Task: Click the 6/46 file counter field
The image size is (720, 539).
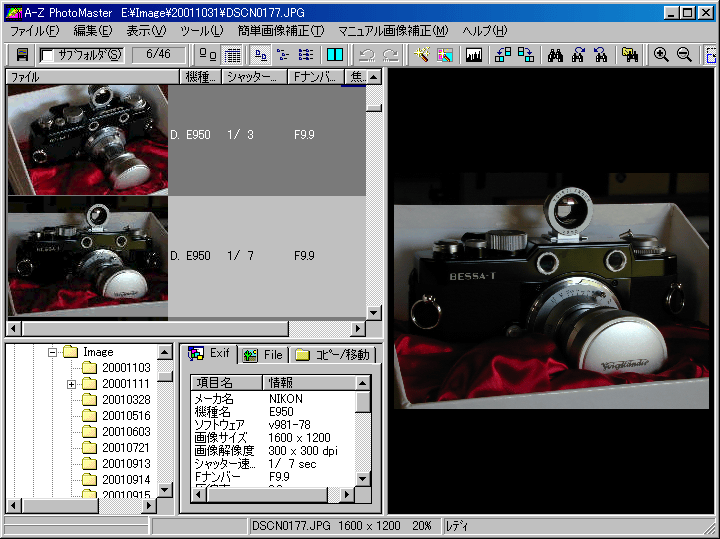Action: click(x=158, y=55)
